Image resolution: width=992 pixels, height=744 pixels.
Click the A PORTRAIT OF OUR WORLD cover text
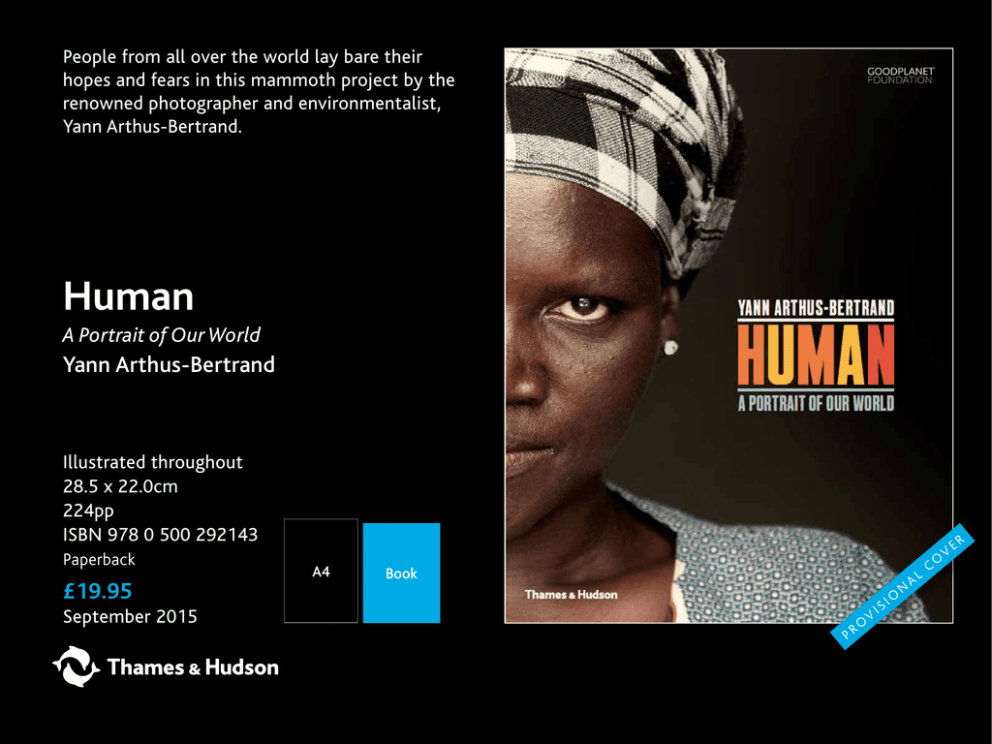click(x=815, y=403)
